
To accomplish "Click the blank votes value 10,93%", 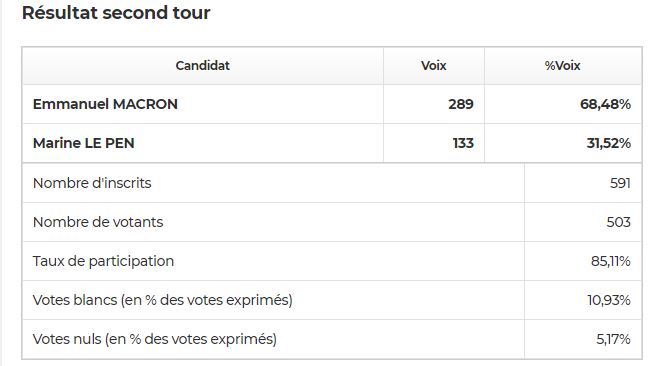I will (609, 300).
